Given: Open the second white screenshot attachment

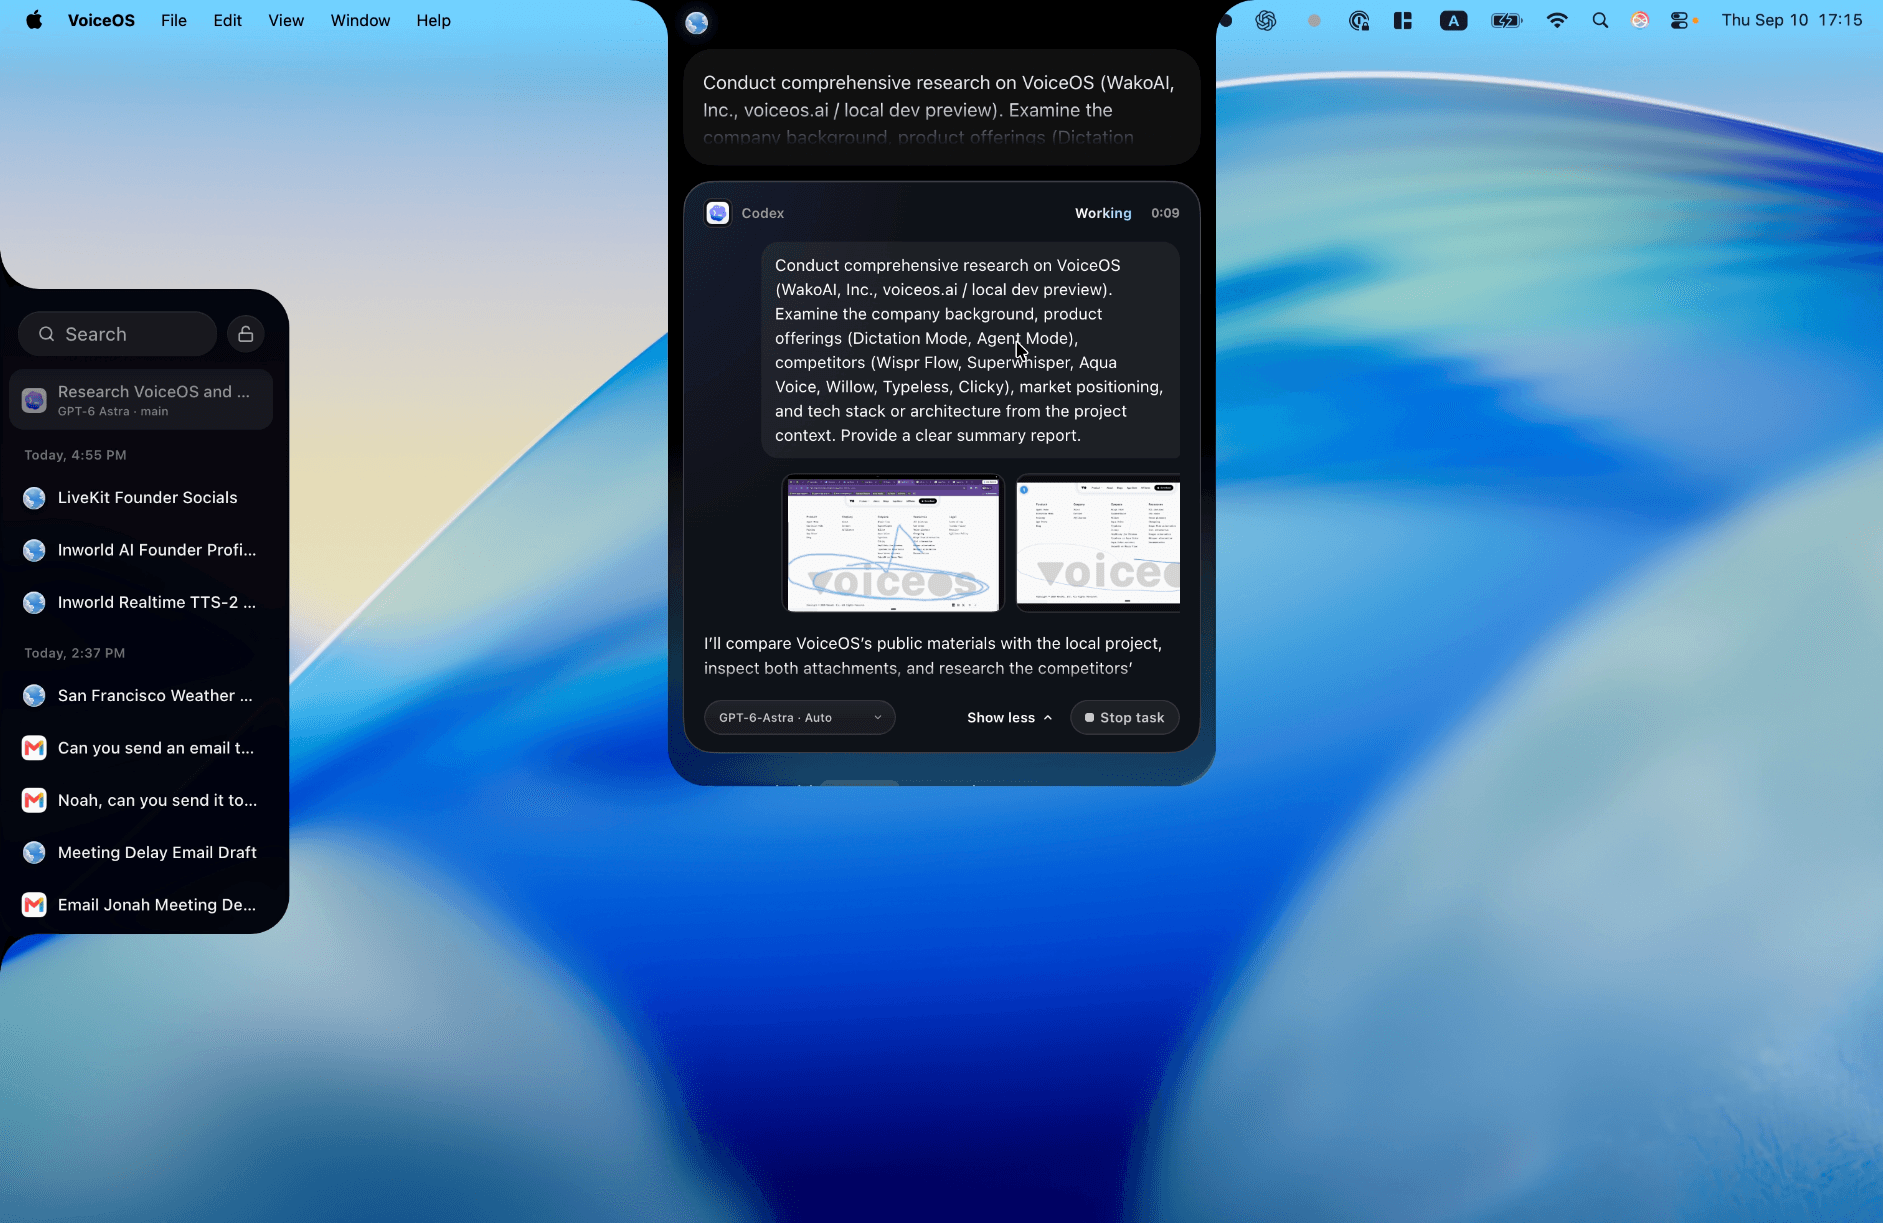Looking at the screenshot, I should (x=1098, y=544).
